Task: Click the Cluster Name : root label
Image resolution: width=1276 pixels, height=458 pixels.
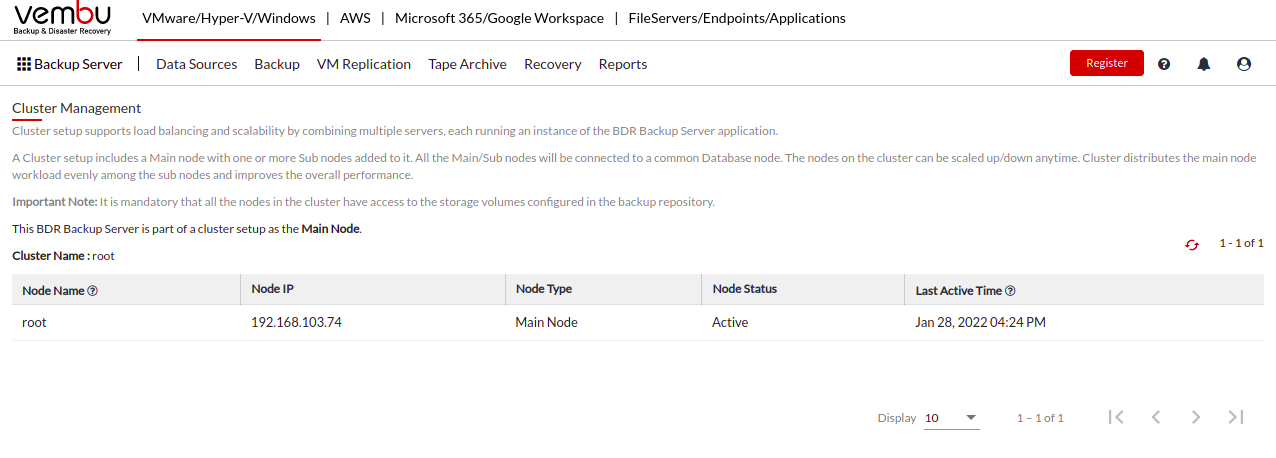Action: 63,256
